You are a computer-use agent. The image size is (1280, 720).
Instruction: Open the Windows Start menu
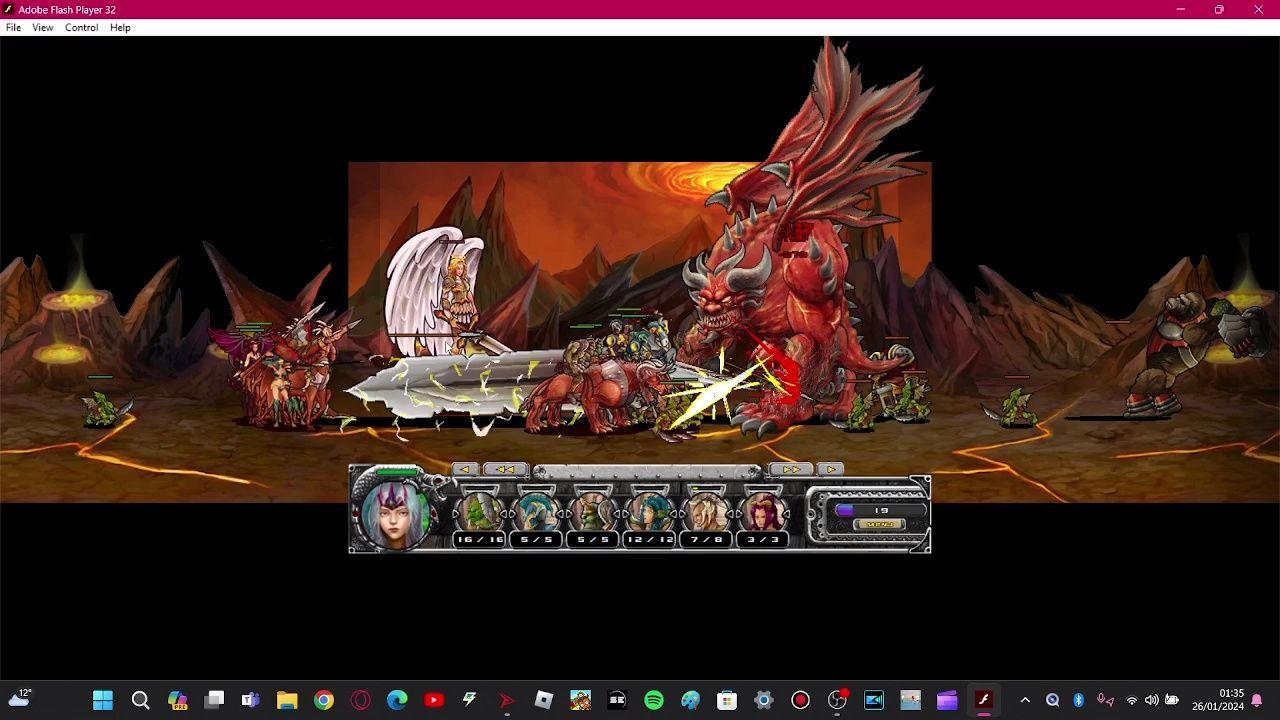coord(103,700)
